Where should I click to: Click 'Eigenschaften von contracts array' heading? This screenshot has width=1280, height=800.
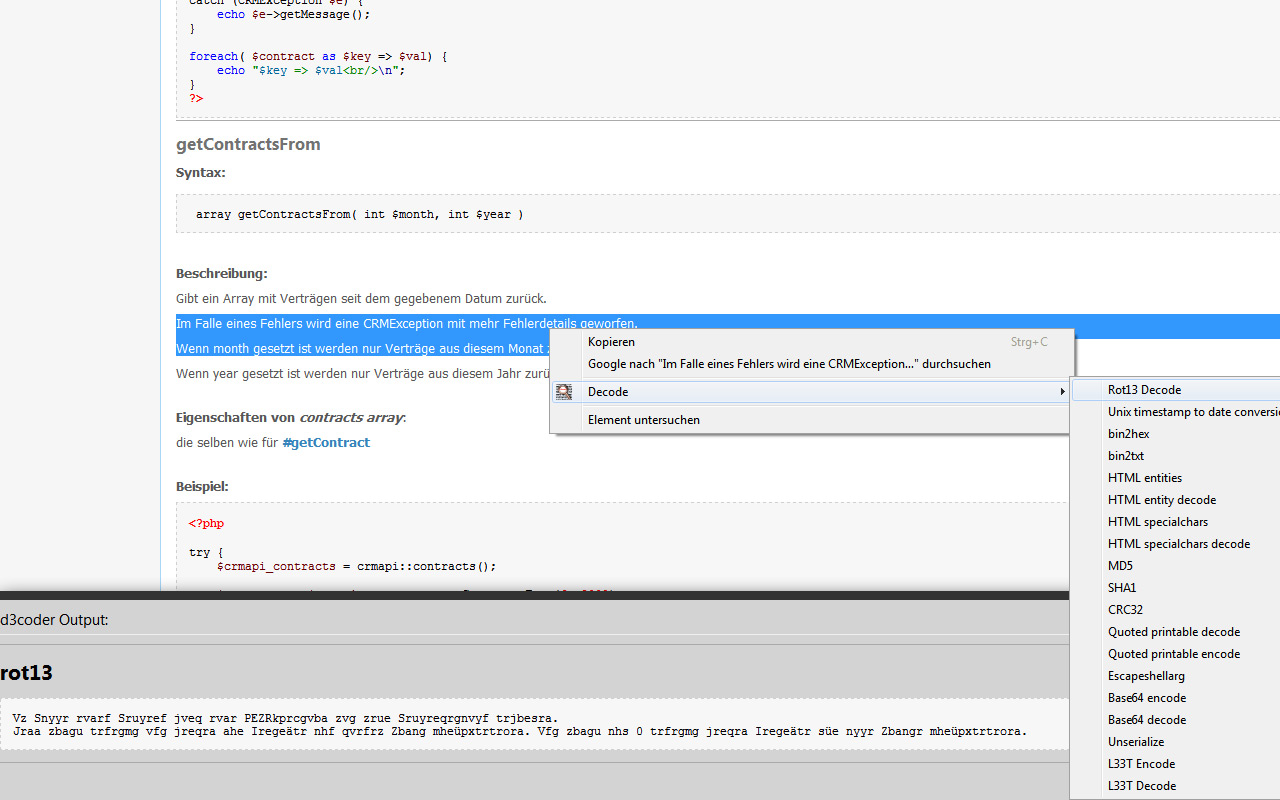point(291,418)
